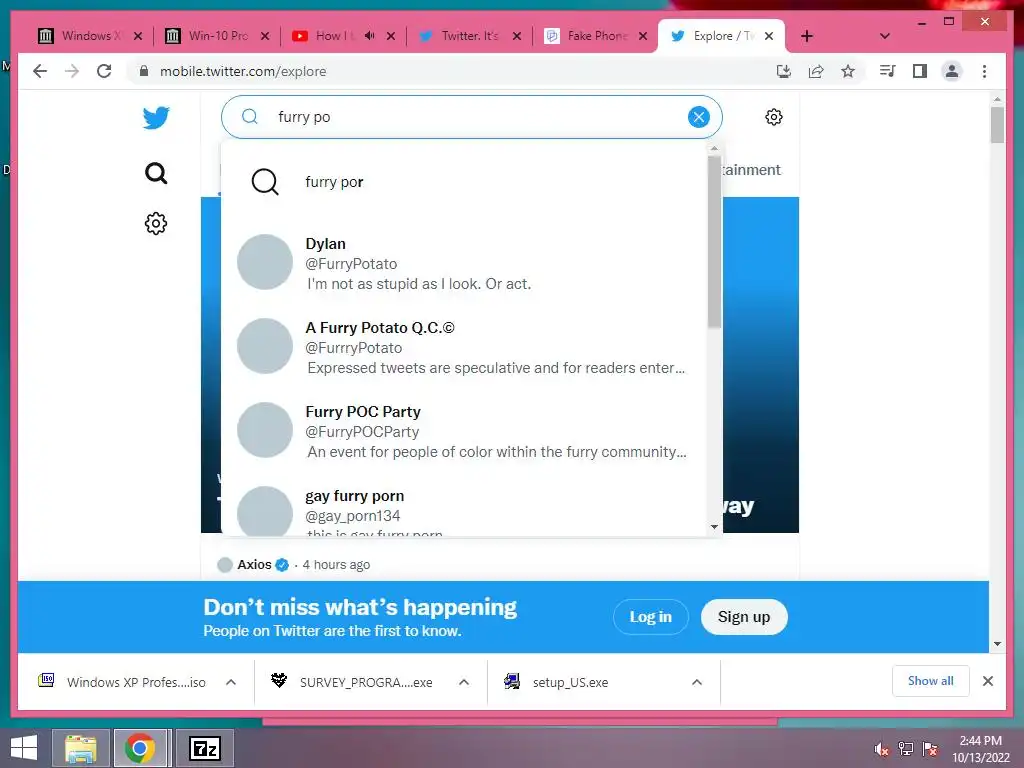Click the Twitter bird logo

[156, 118]
